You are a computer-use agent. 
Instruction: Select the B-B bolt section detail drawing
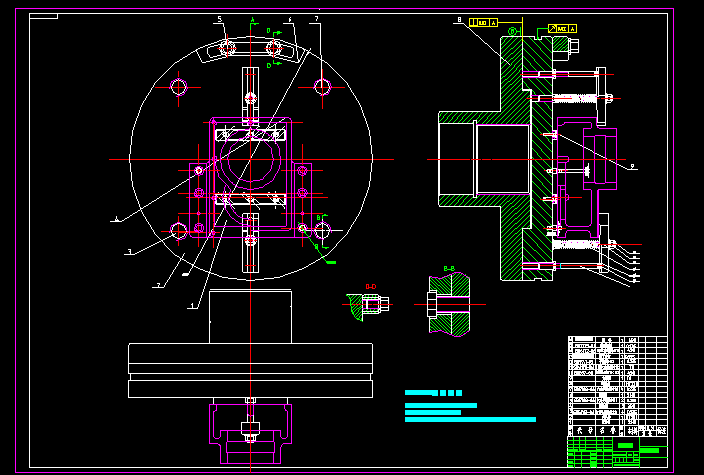449,304
